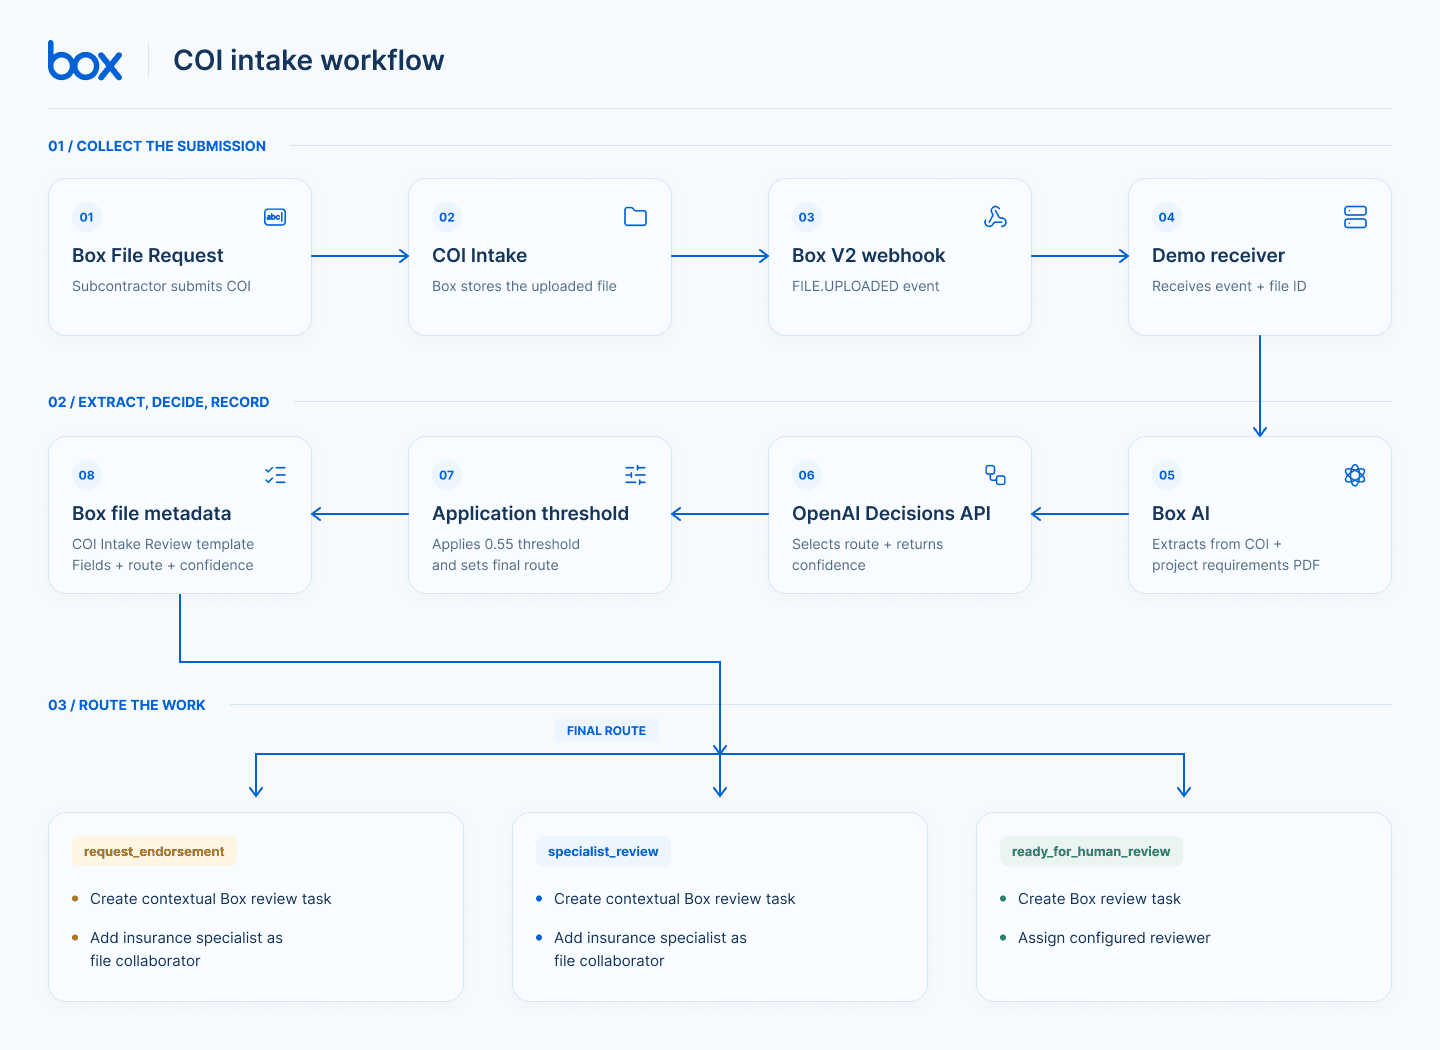Image resolution: width=1440 pixels, height=1050 pixels.
Task: Click the "Box file metadata" card title
Action: pyautogui.click(x=152, y=513)
